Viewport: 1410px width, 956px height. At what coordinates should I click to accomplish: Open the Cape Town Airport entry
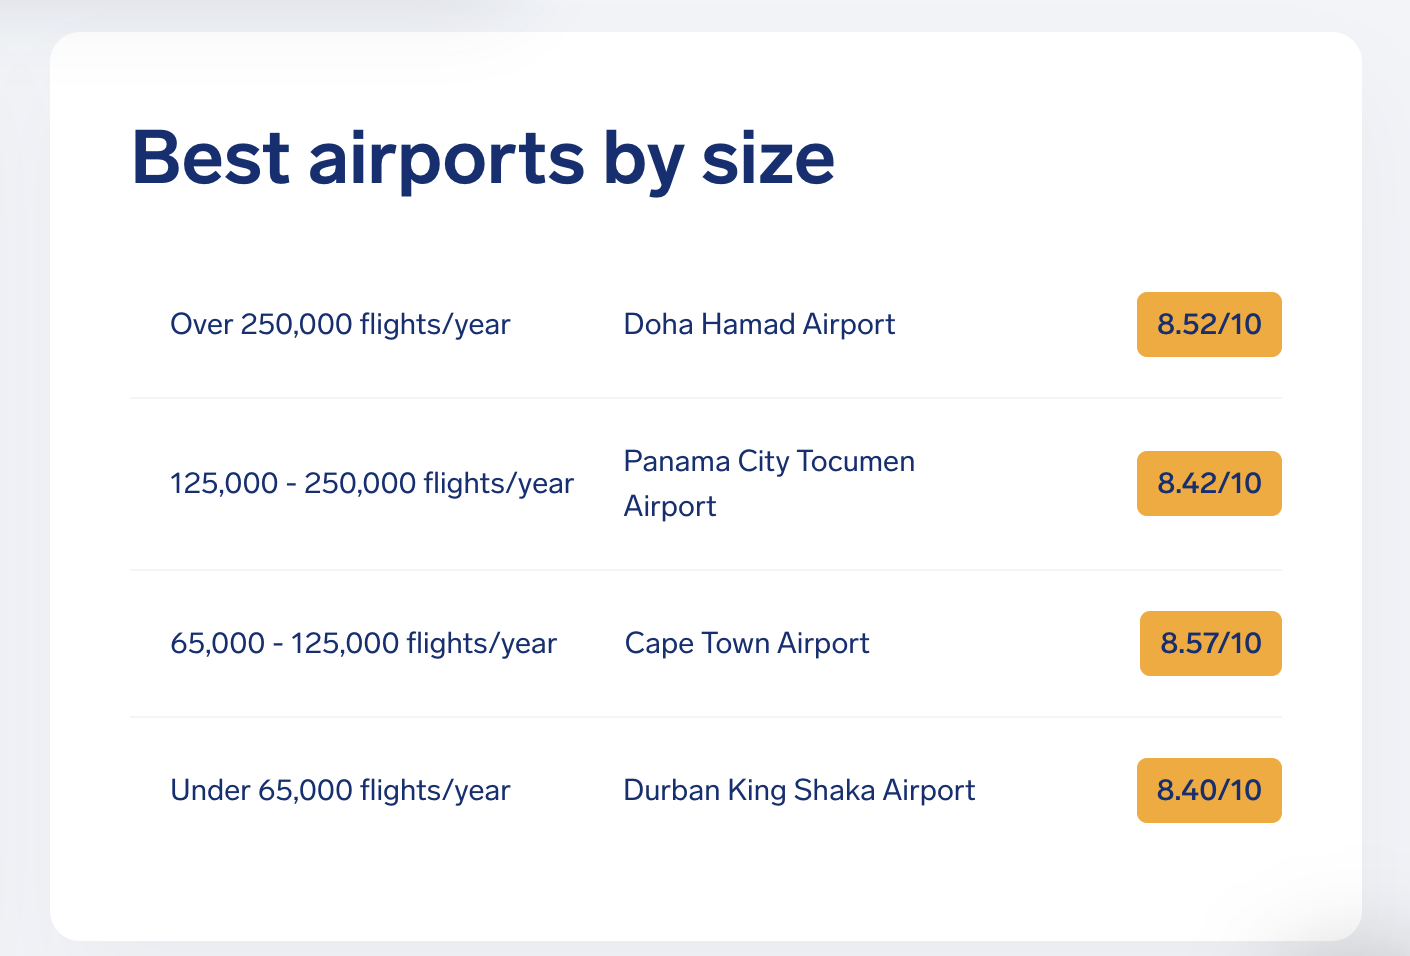point(747,643)
